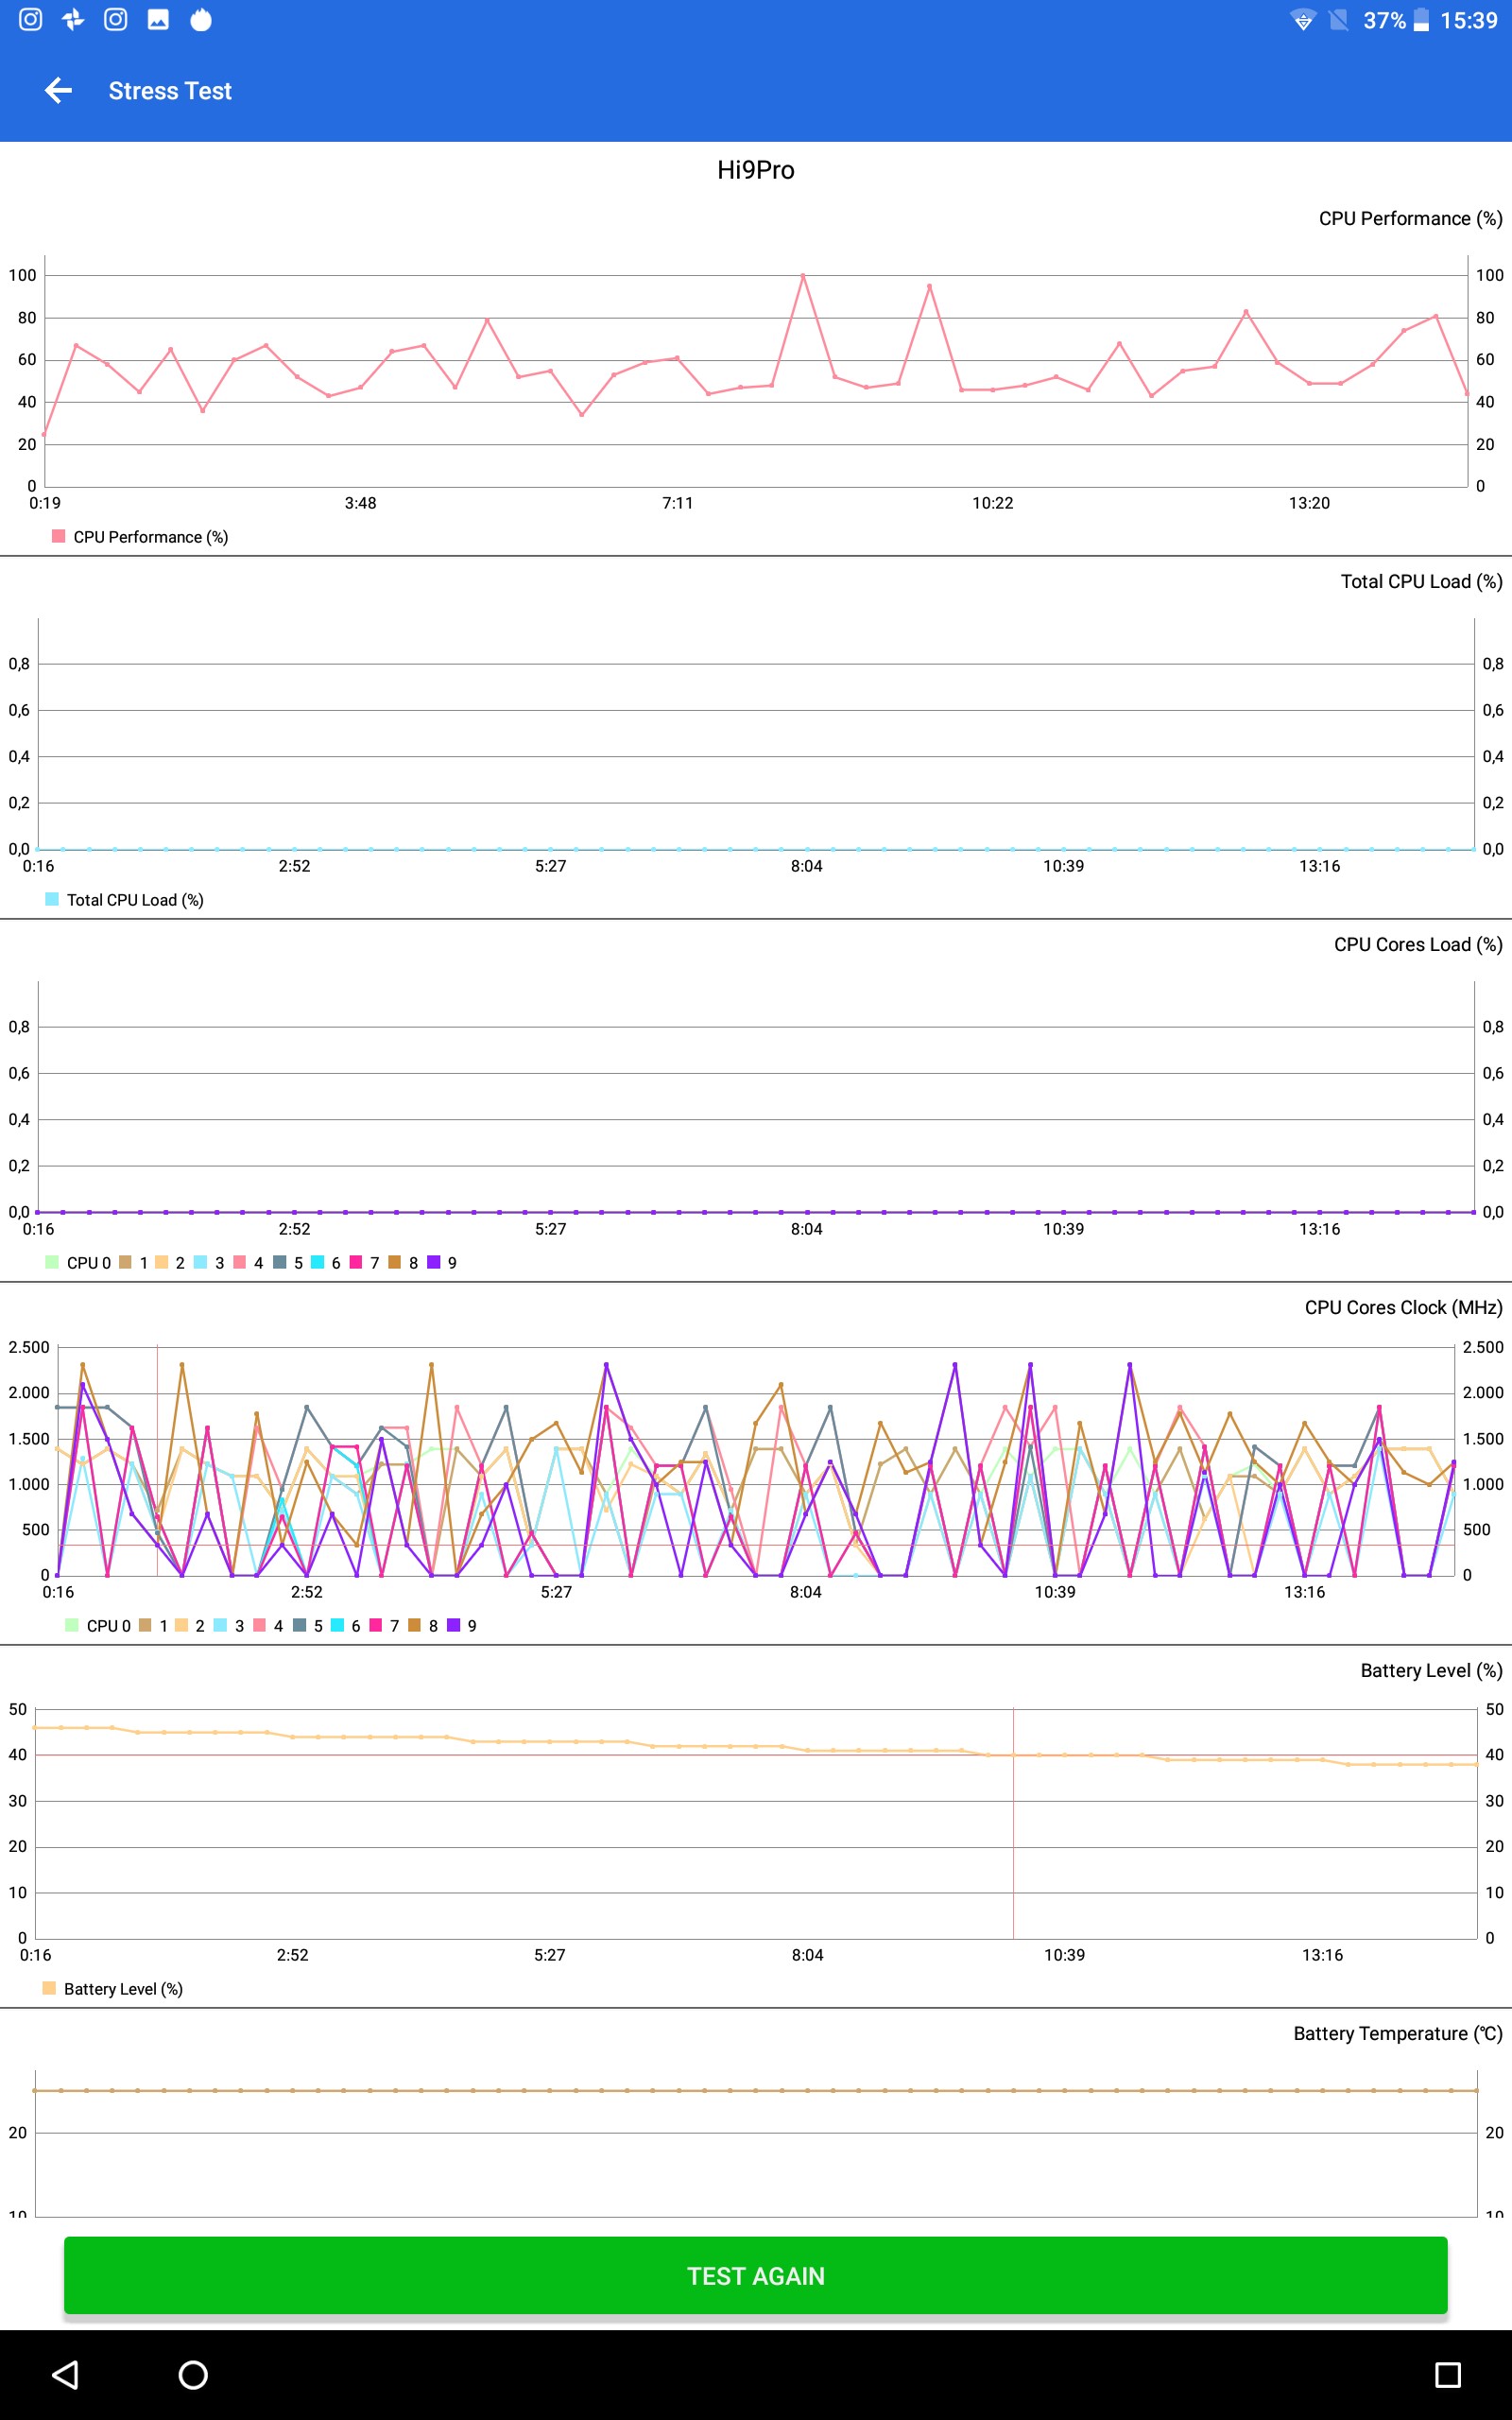
Task: Tap Android home navigation button
Action: (x=193, y=2374)
